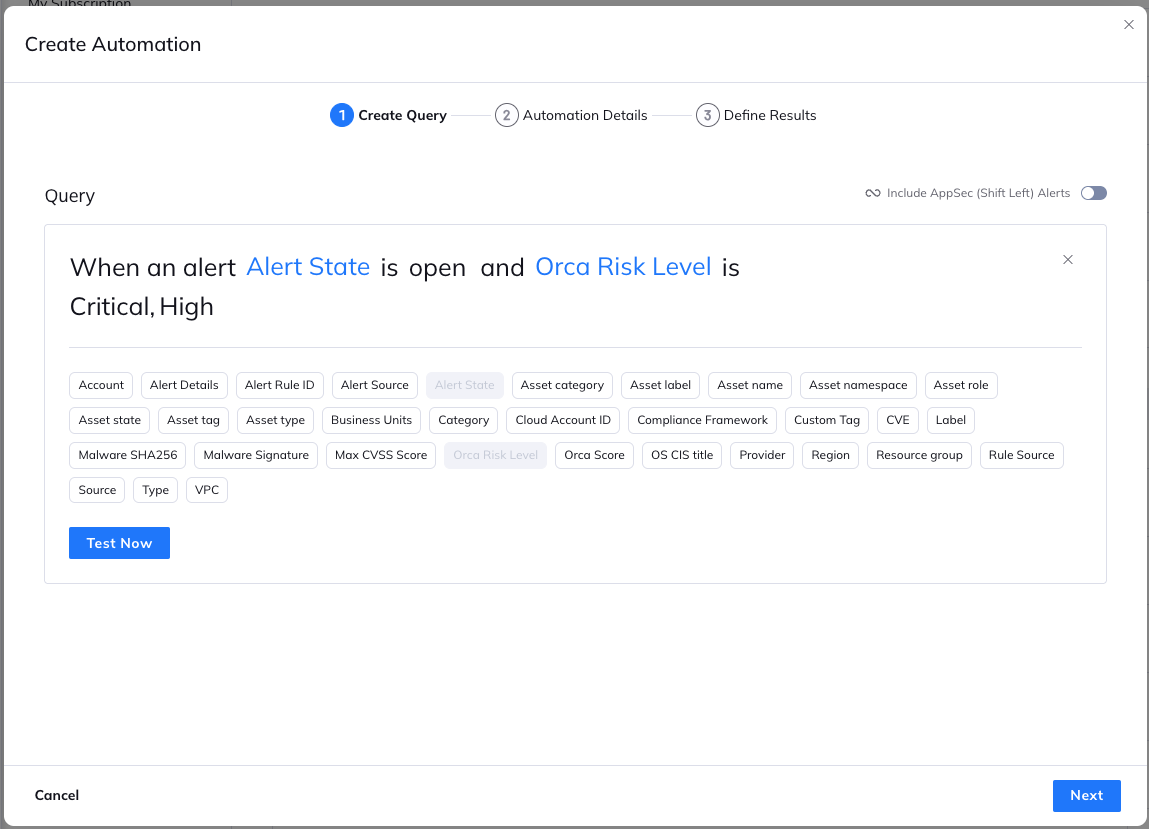Add the Custom Tag filter
Image resolution: width=1149 pixels, height=829 pixels.
[x=827, y=420]
